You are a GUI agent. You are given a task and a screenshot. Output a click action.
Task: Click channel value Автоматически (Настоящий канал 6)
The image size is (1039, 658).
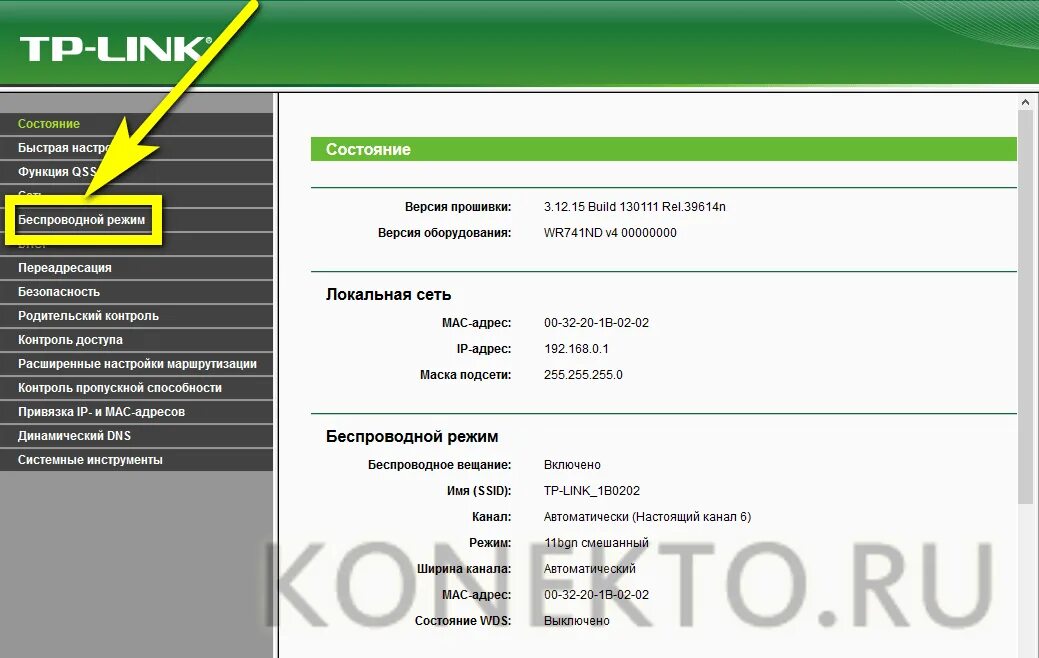(x=647, y=516)
